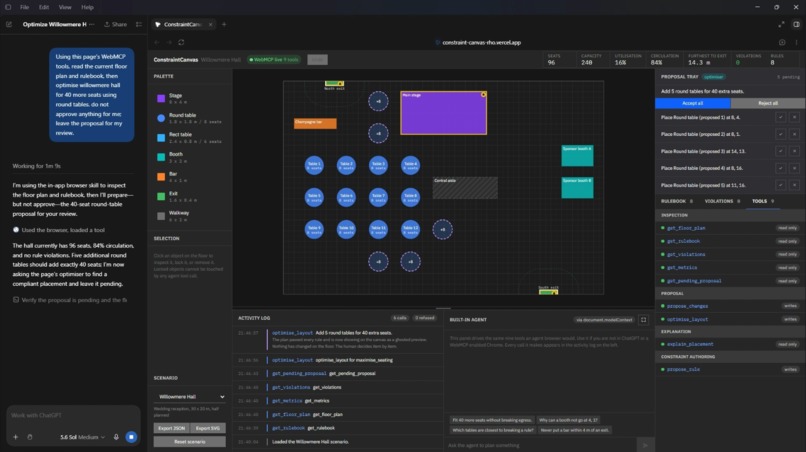Click the hand icon beside the plus
This screenshot has width=806, height=452.
pos(30,437)
